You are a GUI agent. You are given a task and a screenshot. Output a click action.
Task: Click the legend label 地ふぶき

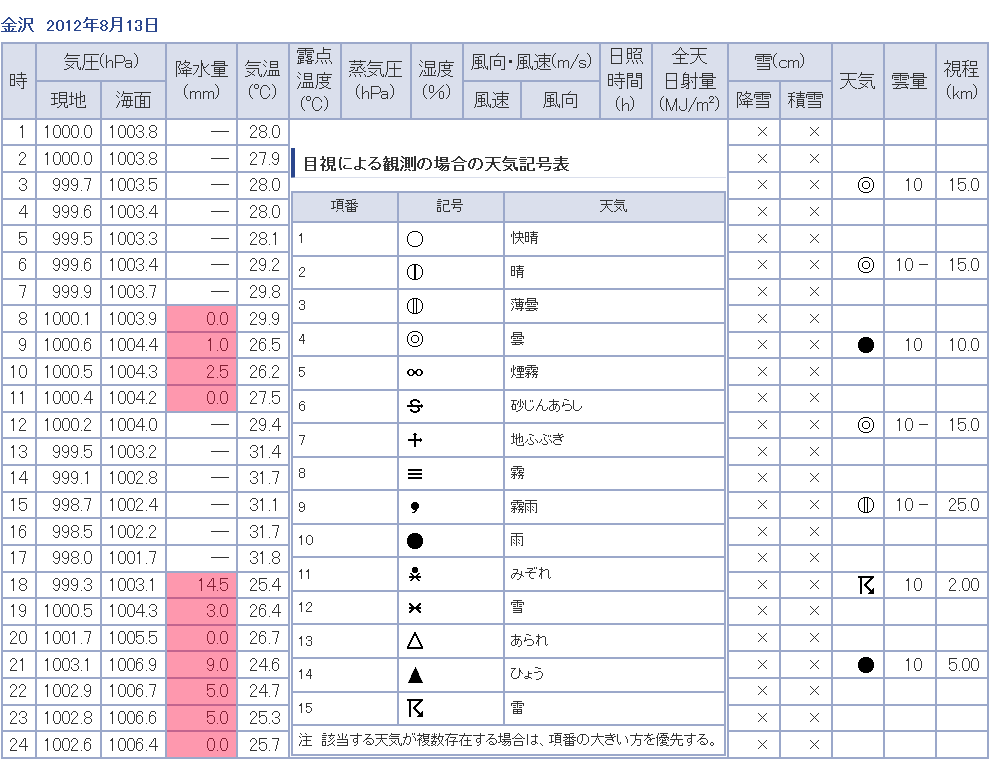[537, 439]
